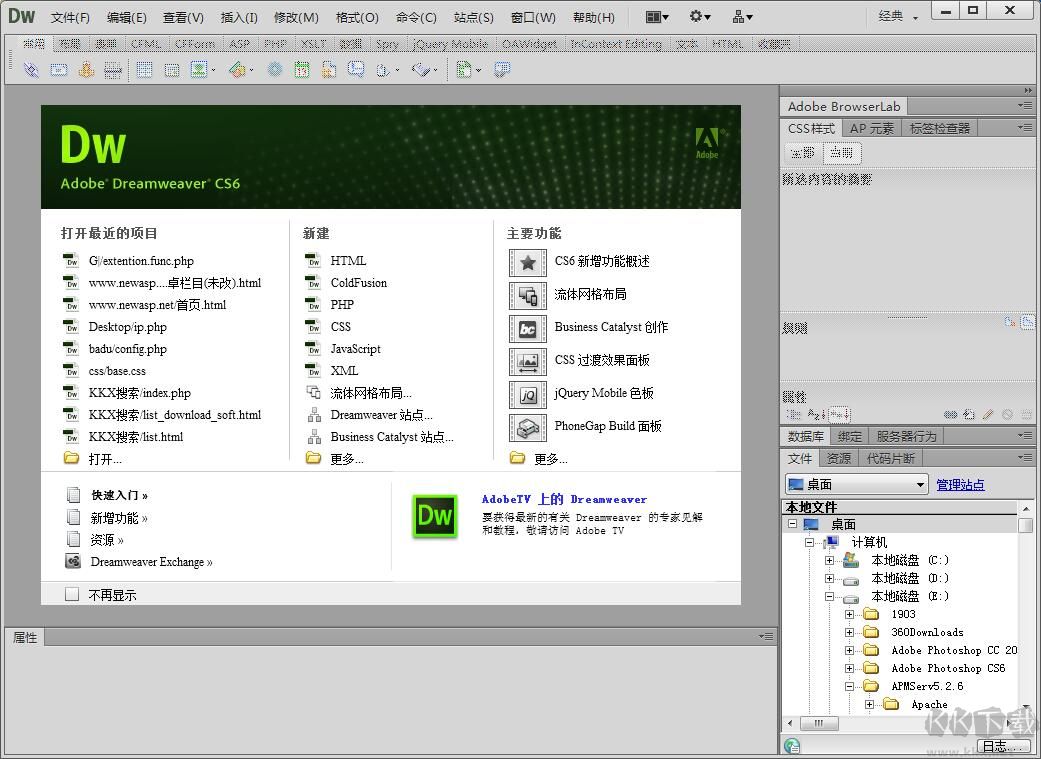Open 管理站点 link
This screenshot has width=1041, height=759.
click(x=959, y=484)
